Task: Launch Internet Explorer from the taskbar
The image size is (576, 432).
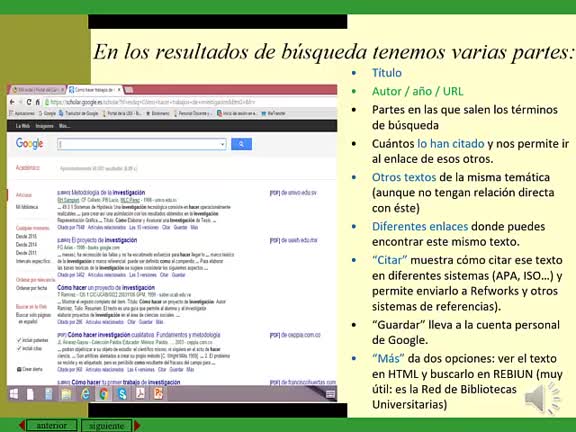Action: pos(85,394)
